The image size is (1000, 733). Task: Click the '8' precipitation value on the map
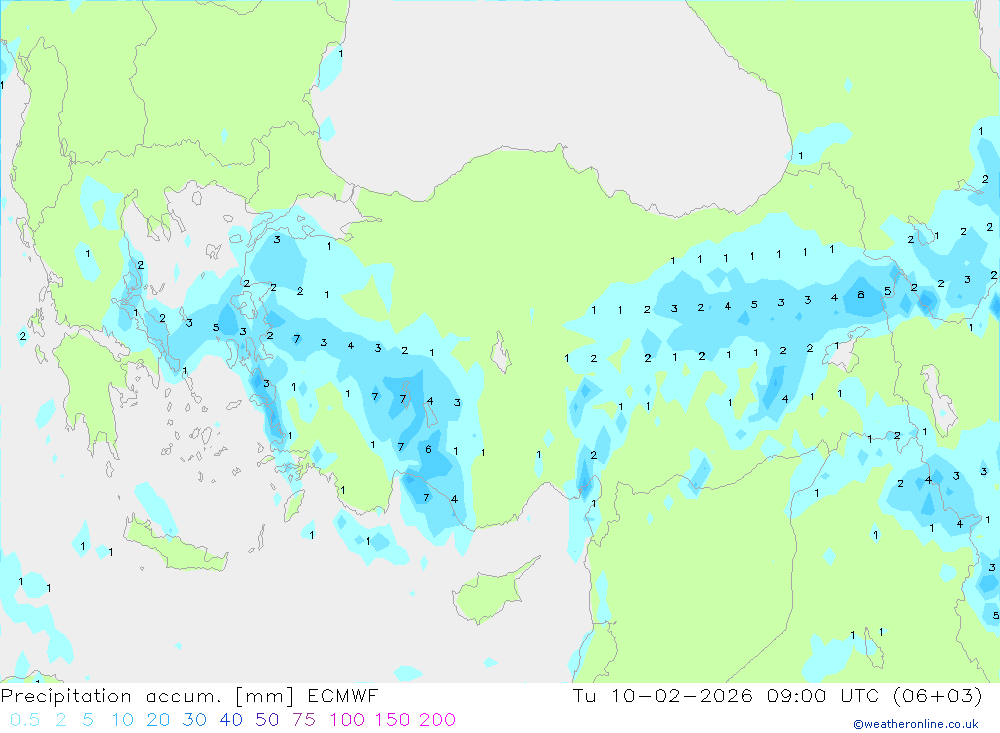pos(861,295)
